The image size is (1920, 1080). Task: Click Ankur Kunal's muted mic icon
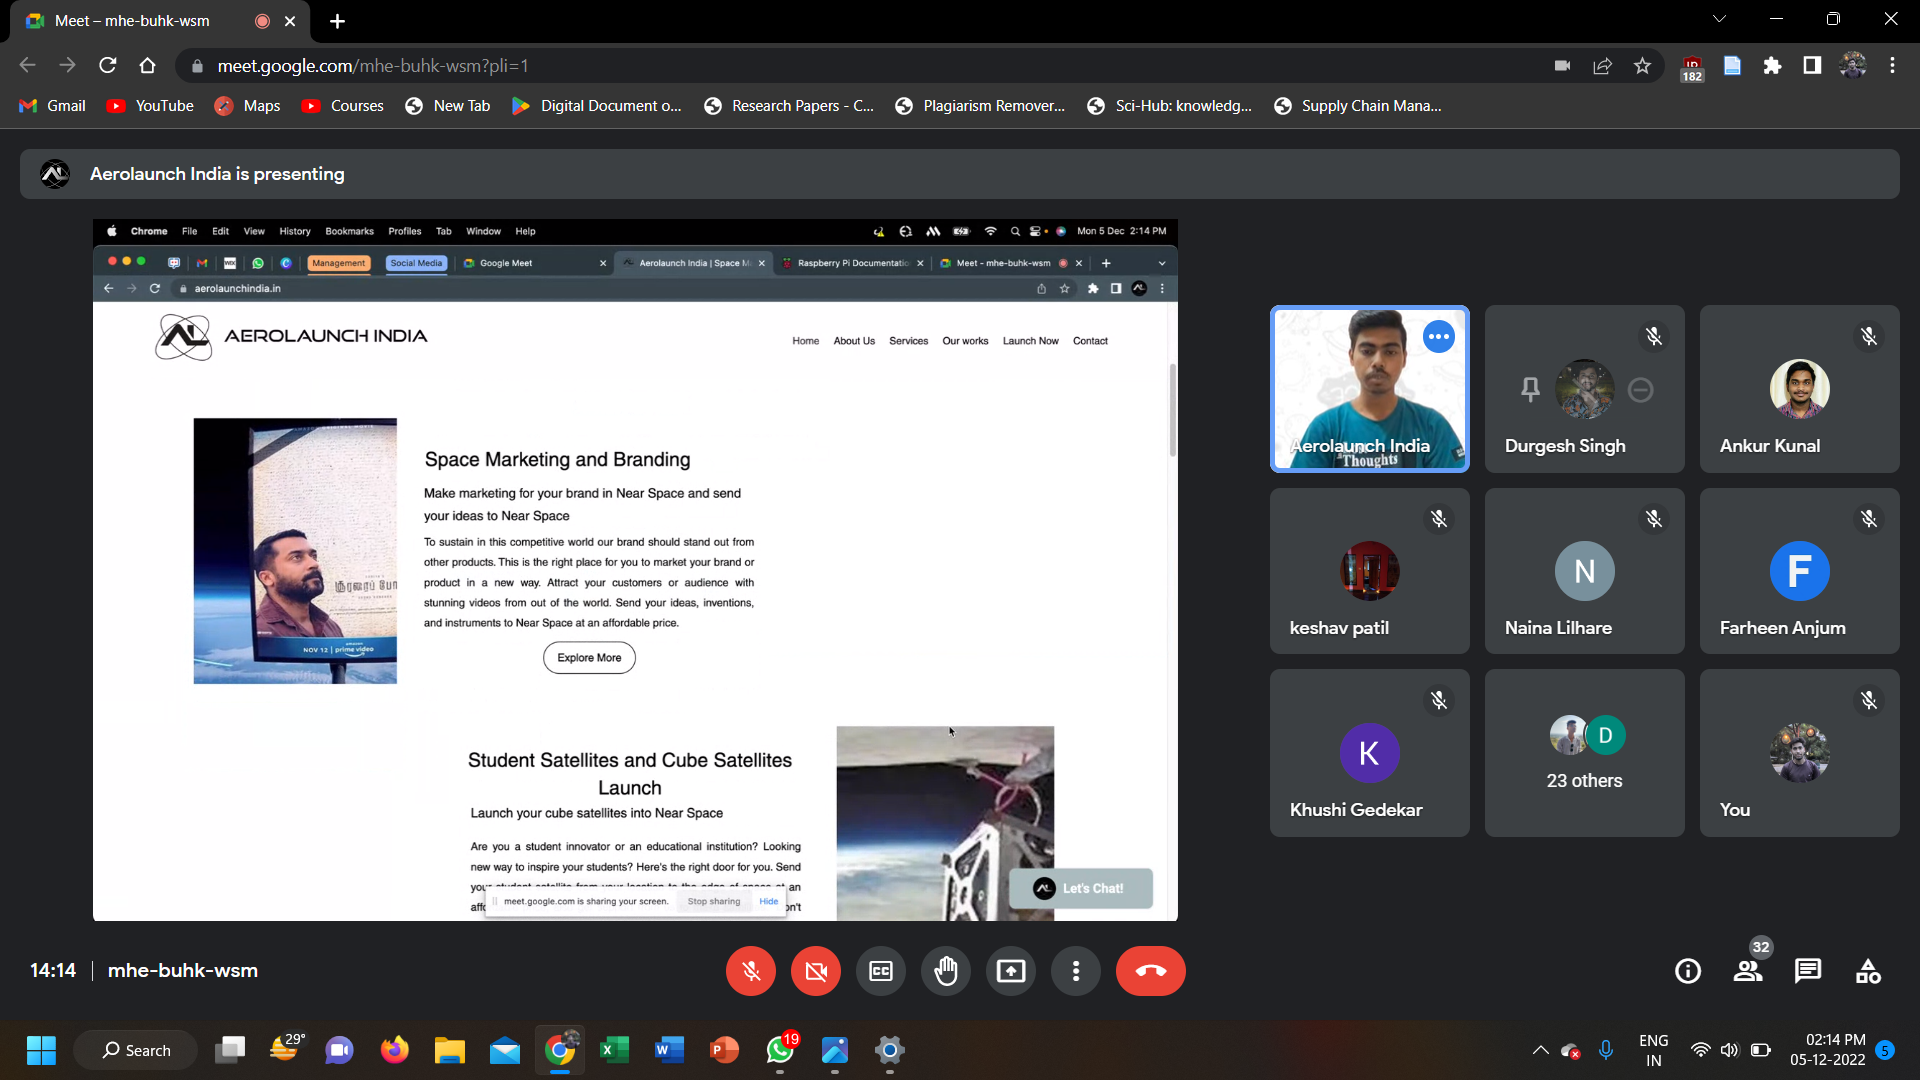click(x=1869, y=337)
